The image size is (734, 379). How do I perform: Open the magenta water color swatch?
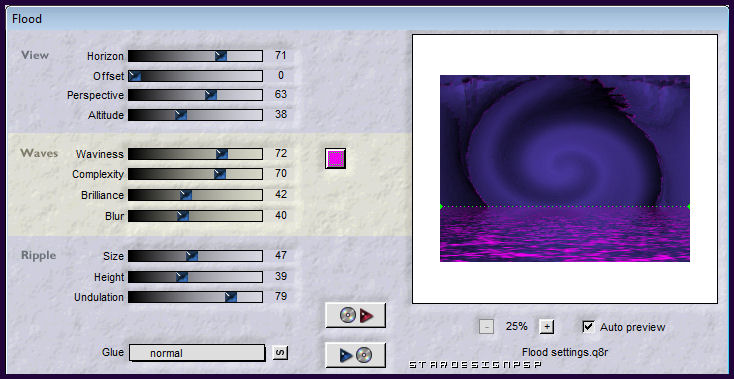point(335,159)
